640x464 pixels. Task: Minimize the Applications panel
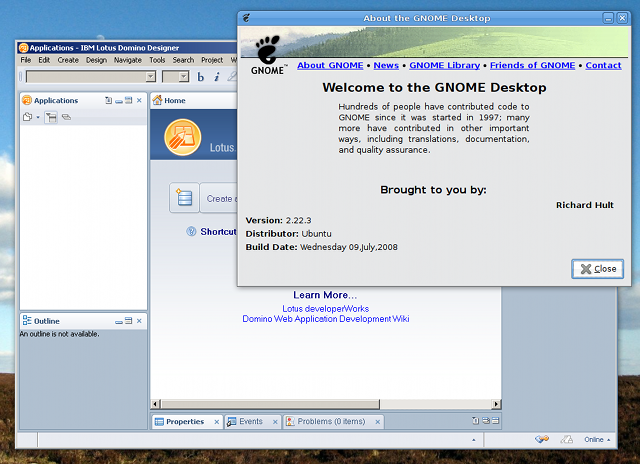coord(119,101)
